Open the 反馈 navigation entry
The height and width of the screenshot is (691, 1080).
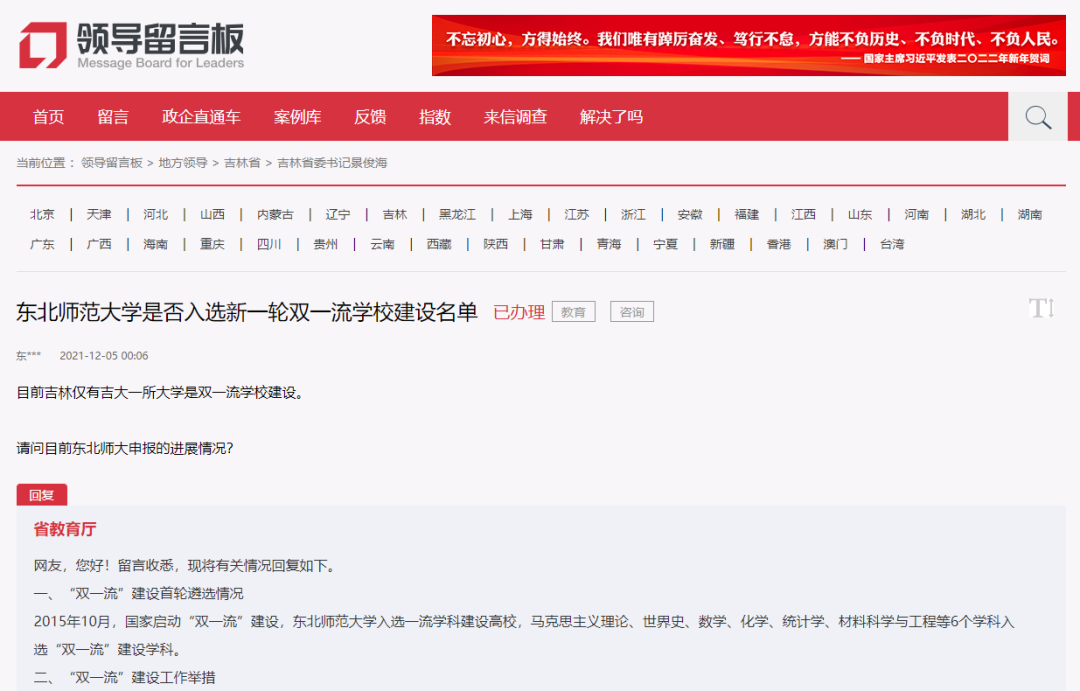[371, 116]
